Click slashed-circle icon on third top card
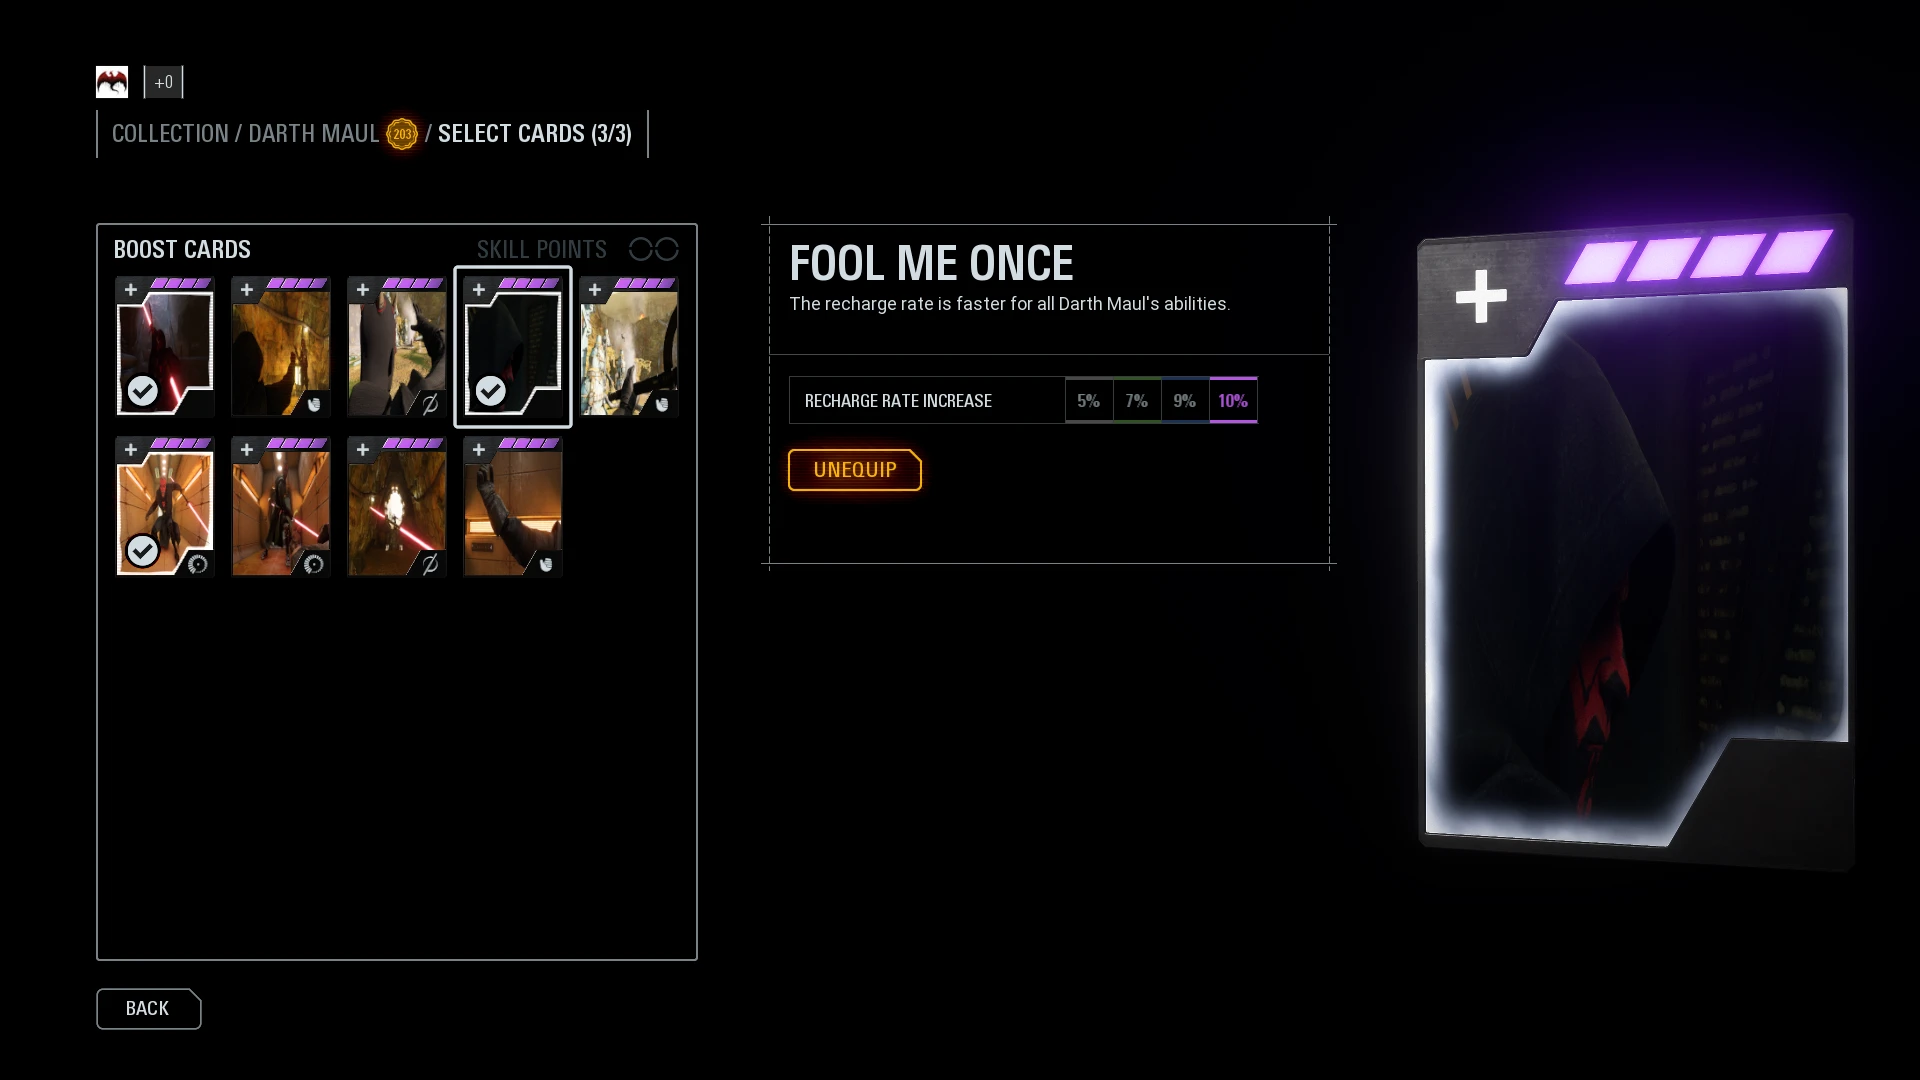The width and height of the screenshot is (1920, 1080). (x=430, y=405)
